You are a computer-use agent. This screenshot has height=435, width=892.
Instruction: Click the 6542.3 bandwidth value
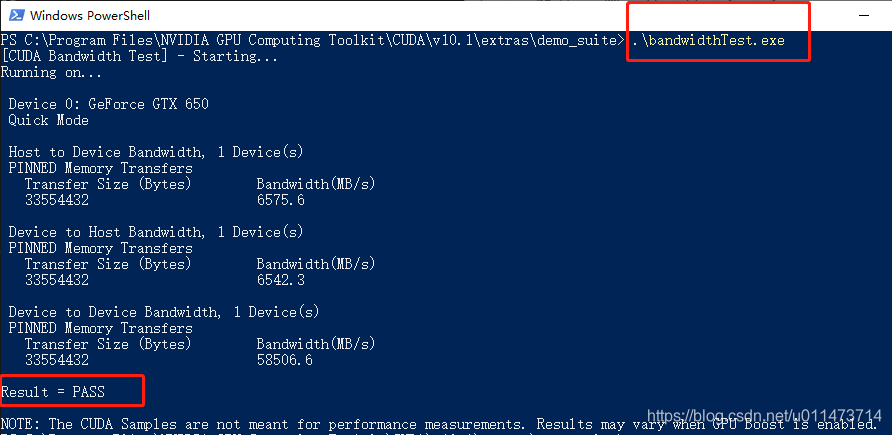click(280, 280)
